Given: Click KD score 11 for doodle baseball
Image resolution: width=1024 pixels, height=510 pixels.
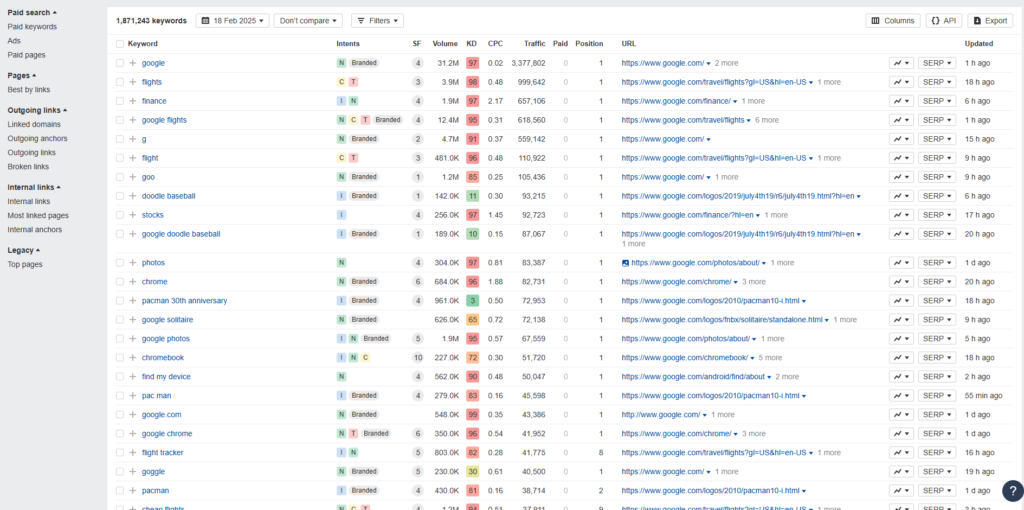Looking at the screenshot, I should click(472, 196).
